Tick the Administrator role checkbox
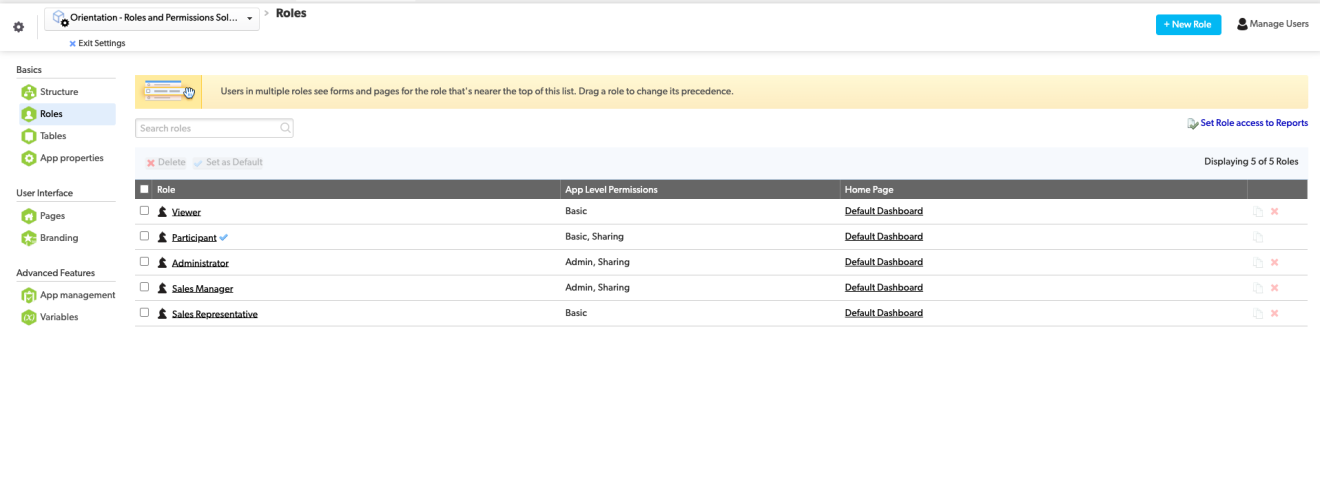The width and height of the screenshot is (1320, 482). pyautogui.click(x=145, y=262)
